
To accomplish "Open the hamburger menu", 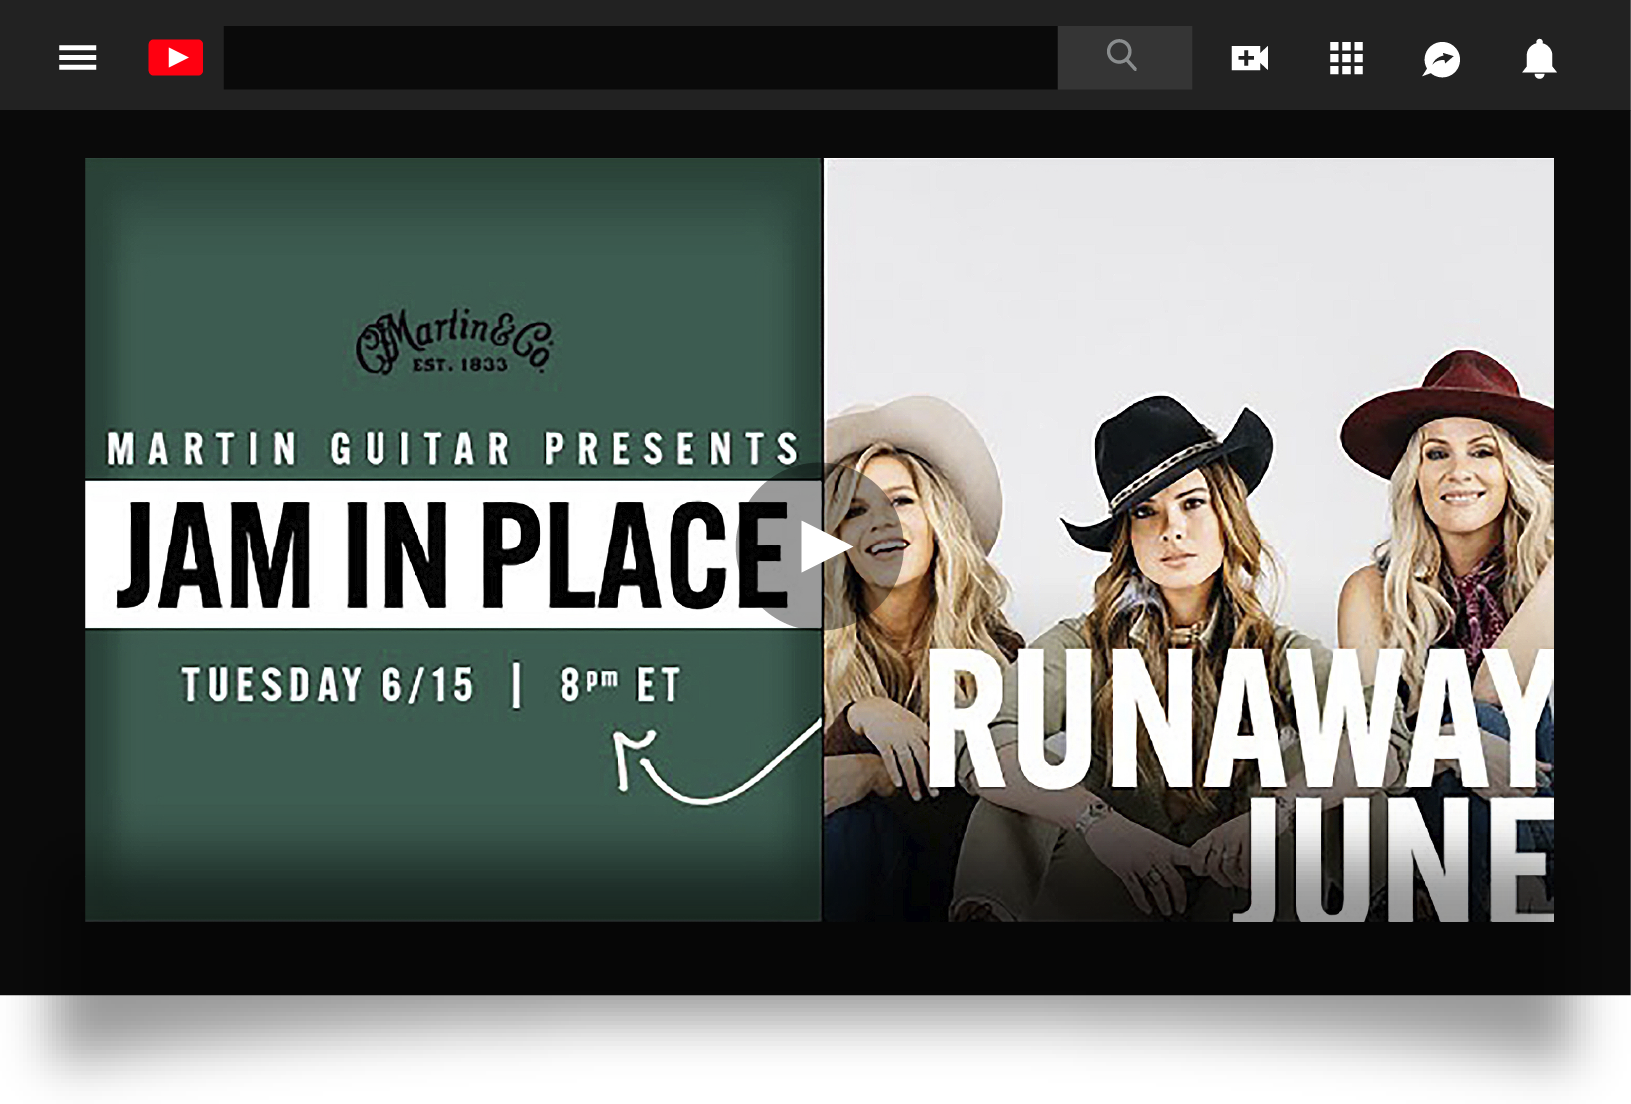I will click(x=77, y=58).
